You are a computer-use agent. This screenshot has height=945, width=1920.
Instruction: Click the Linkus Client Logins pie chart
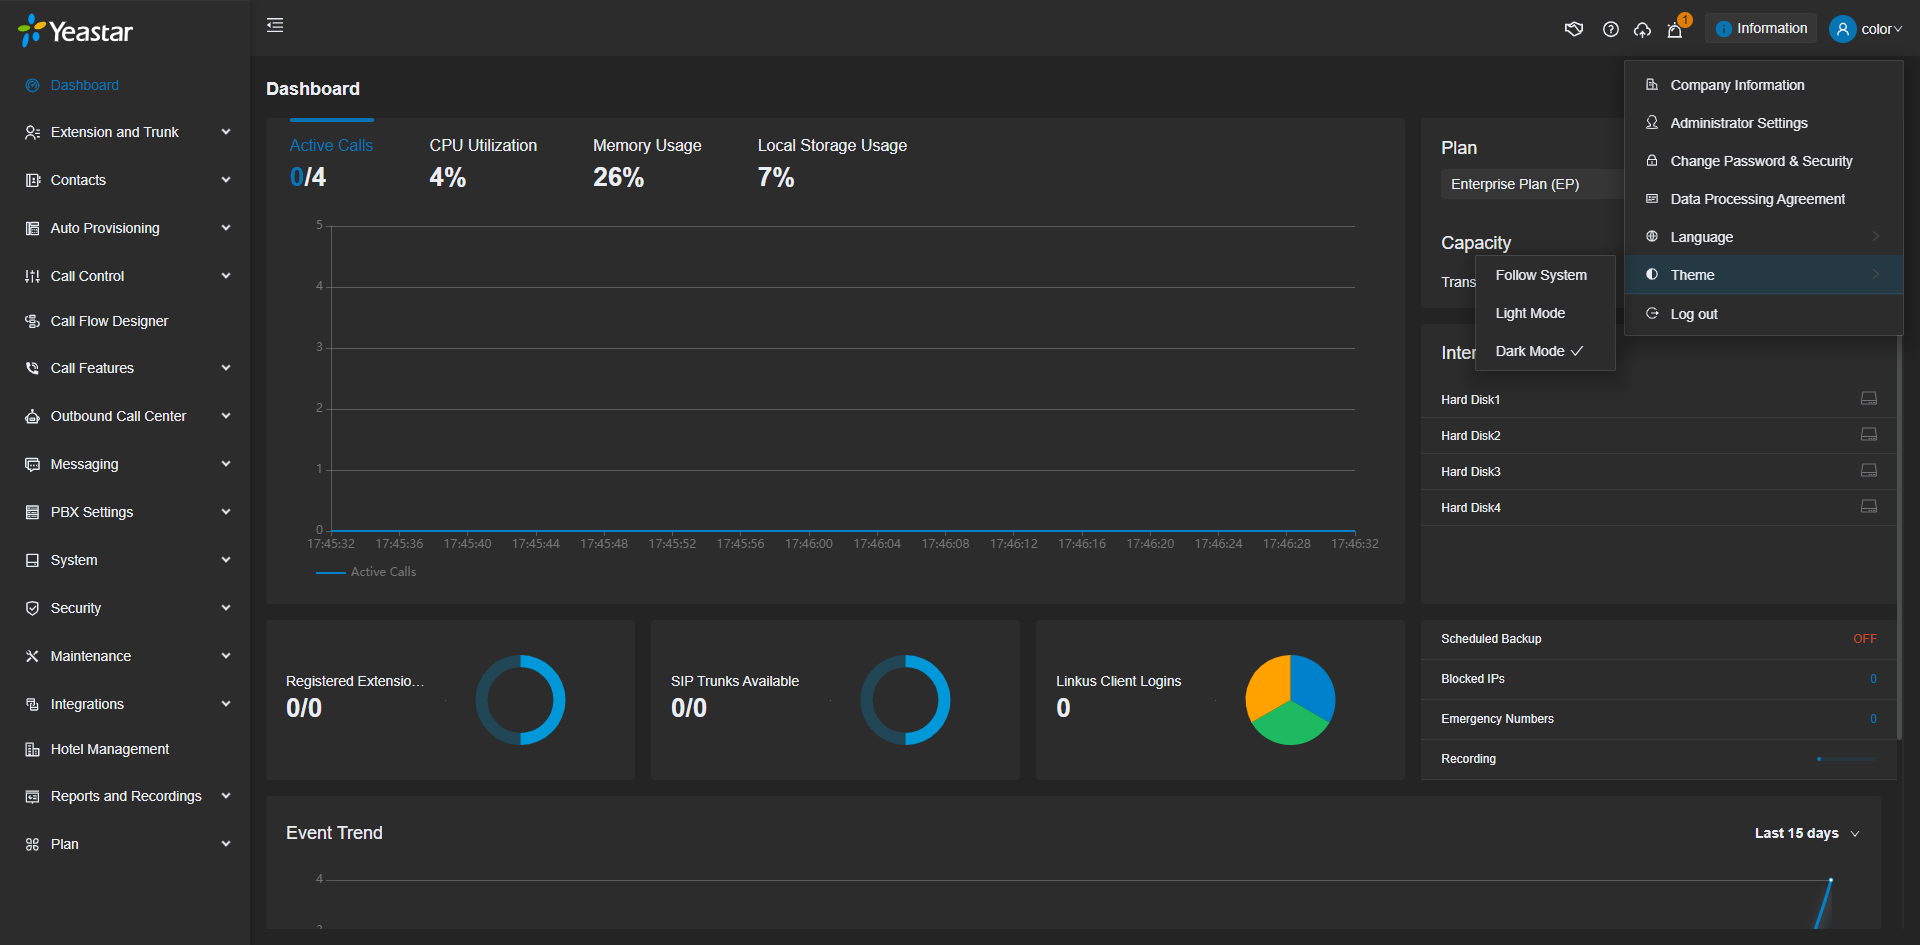1289,699
